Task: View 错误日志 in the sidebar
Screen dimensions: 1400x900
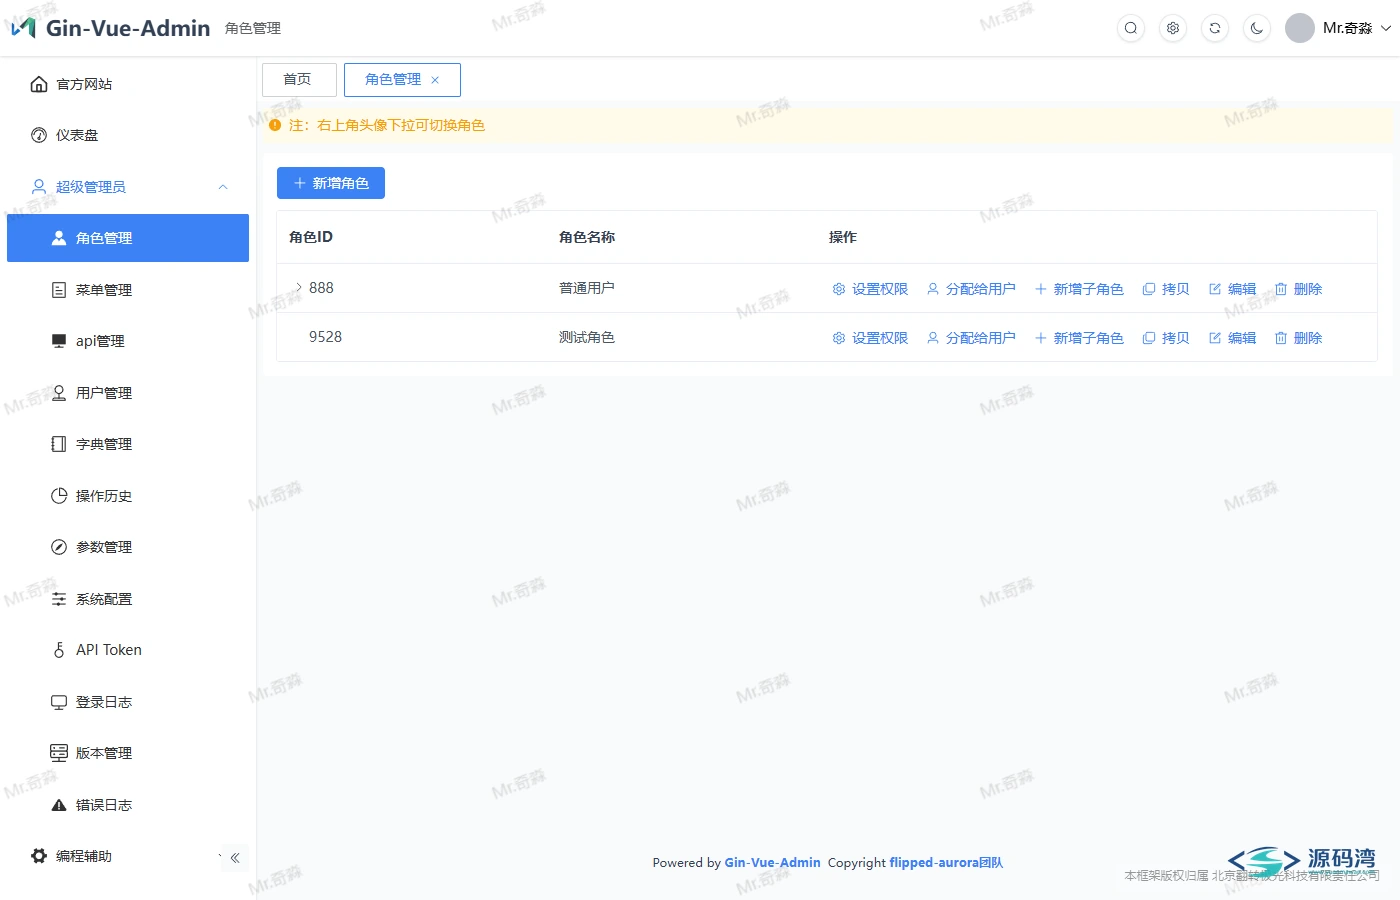Action: click(x=128, y=805)
